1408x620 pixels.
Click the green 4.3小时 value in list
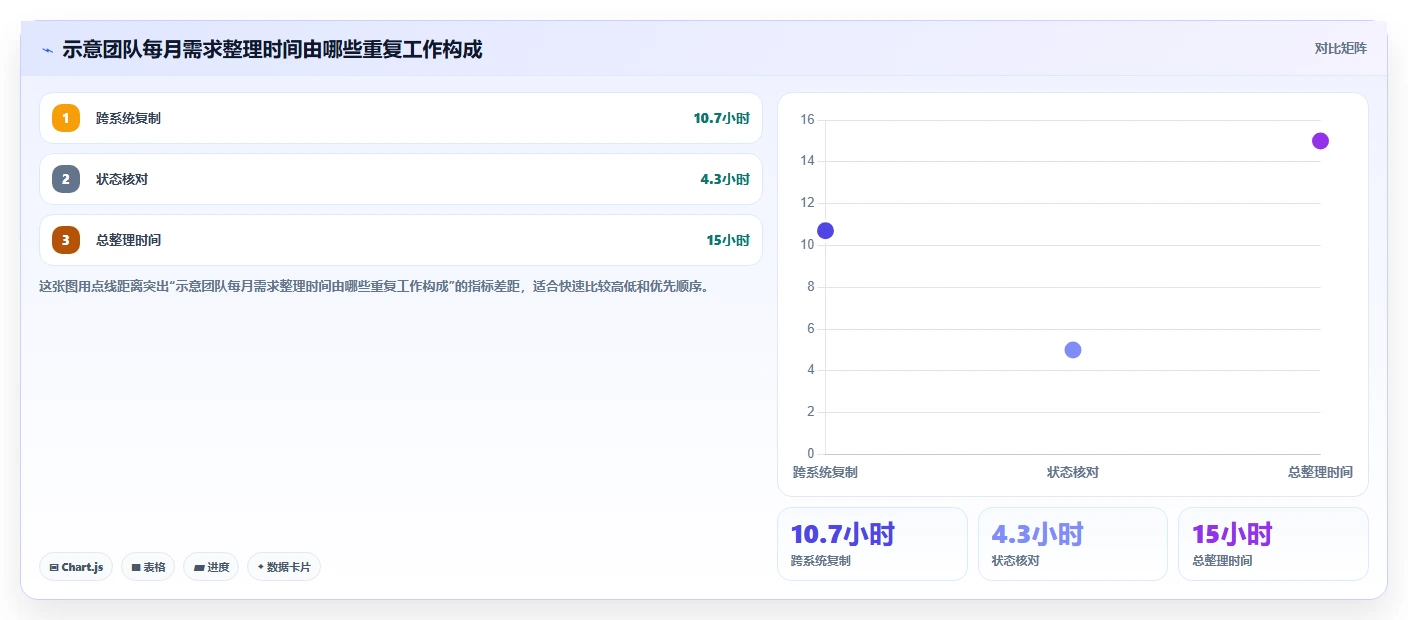725,179
